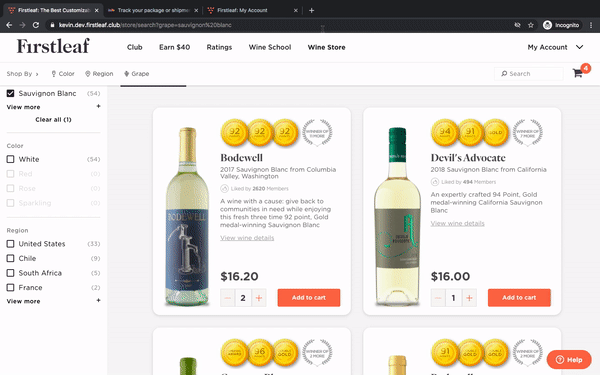Screen dimensions: 600x375
Task: Click Devil's Advocate liked-by thumbs icon
Action: 435,182
